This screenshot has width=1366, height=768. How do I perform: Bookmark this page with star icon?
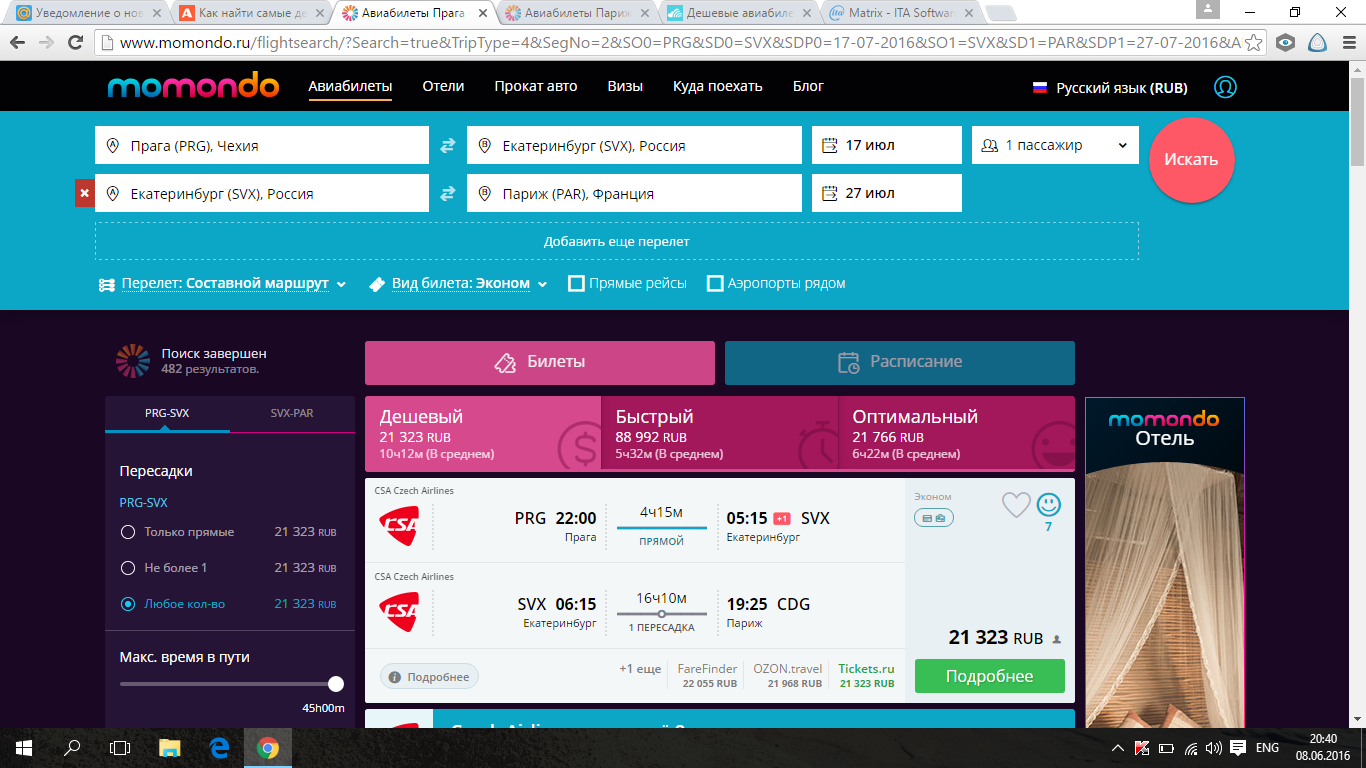[1255, 43]
